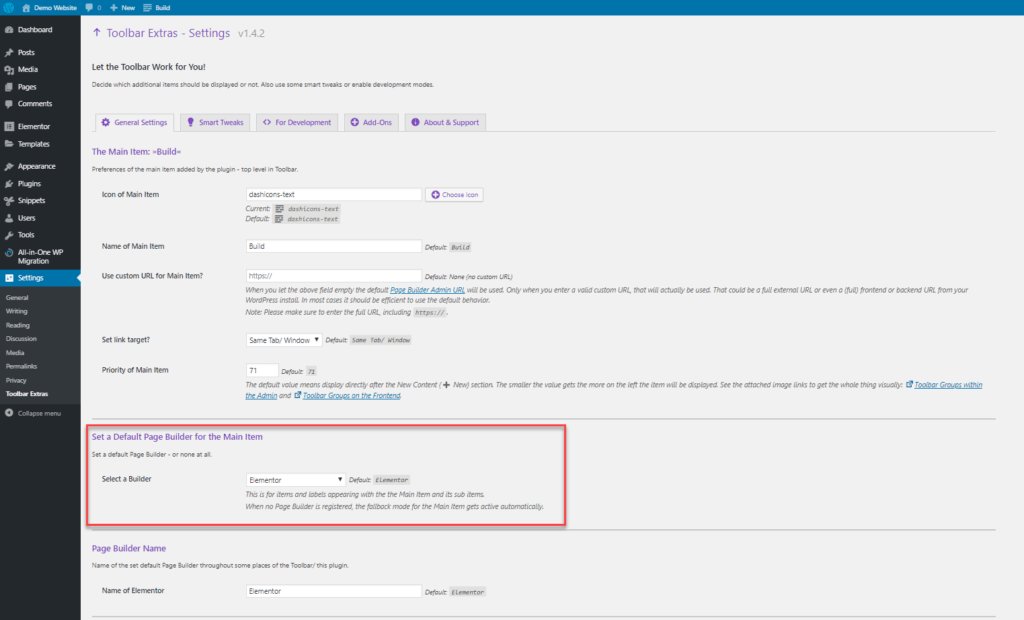Click the Templates folder icon
1024x620 pixels.
tap(9, 144)
